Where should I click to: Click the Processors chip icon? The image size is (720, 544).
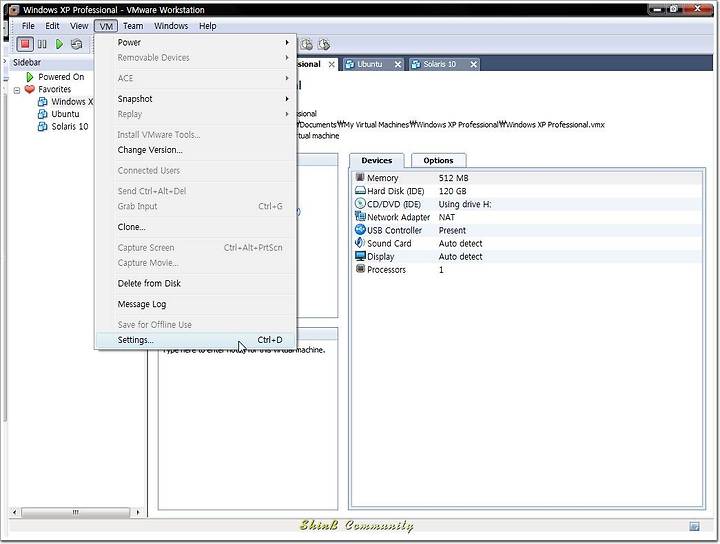coord(360,269)
